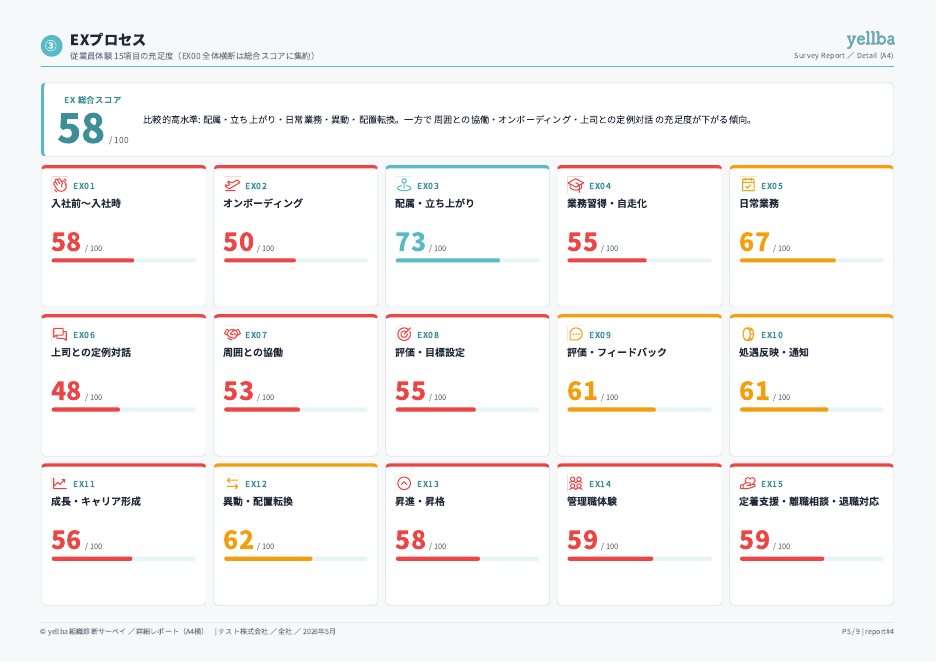937x663 pixels.
Task: Click the people group icon on EX14
Action: [575, 482]
